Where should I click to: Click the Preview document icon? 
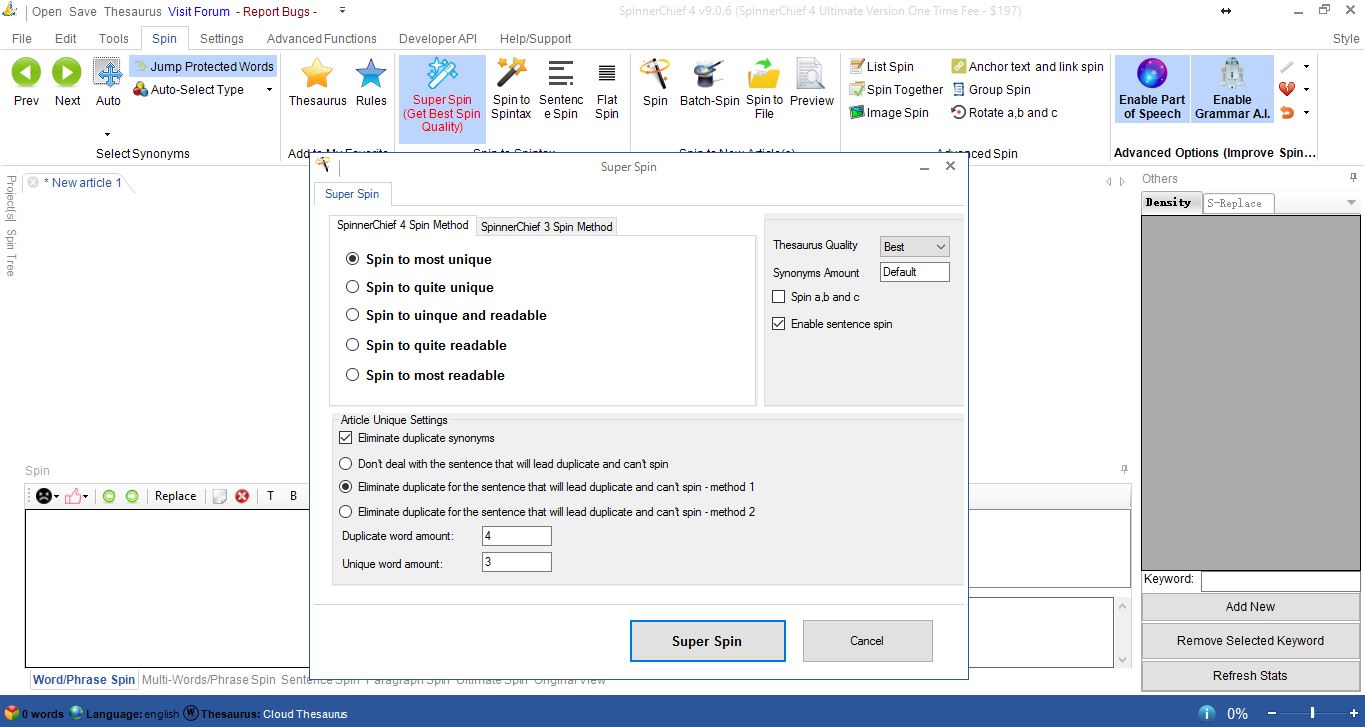pos(811,74)
